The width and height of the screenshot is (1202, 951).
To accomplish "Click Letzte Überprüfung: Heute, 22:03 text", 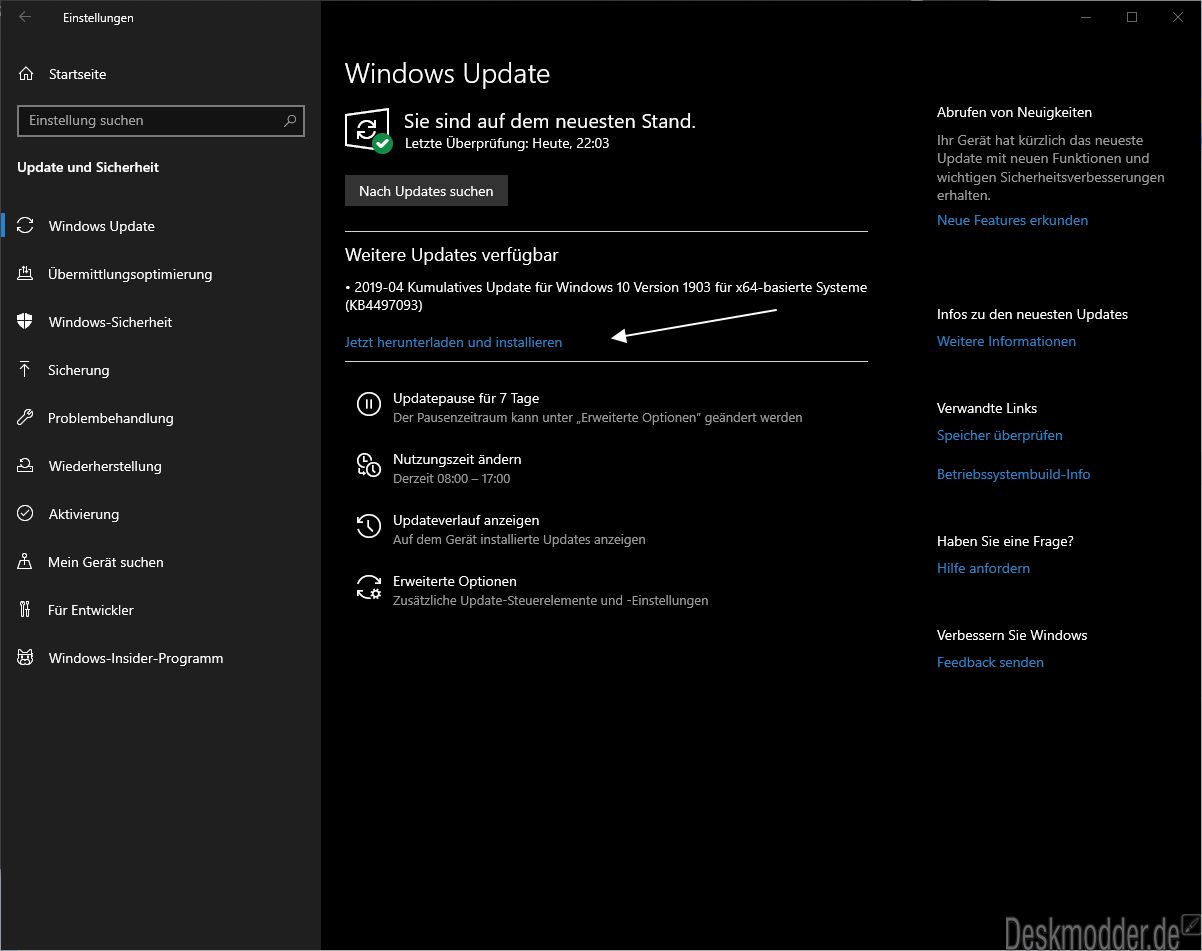I will point(507,143).
